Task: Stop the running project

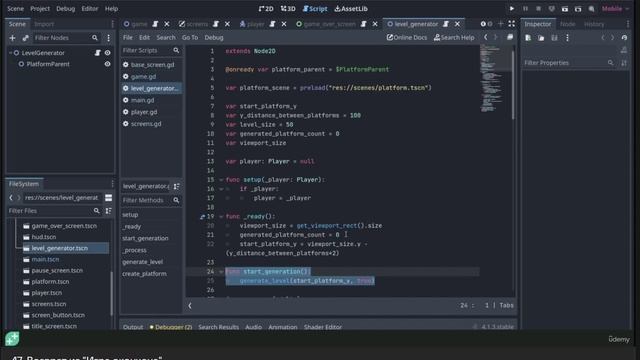Action: [x=538, y=9]
